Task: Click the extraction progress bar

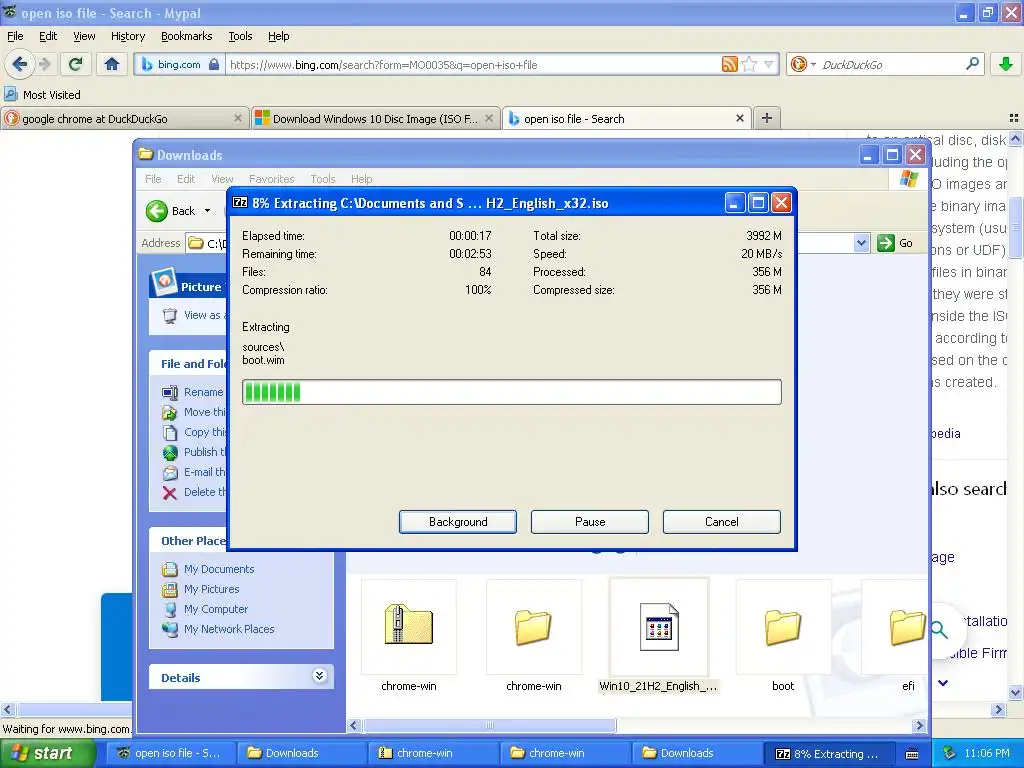Action: [x=512, y=392]
